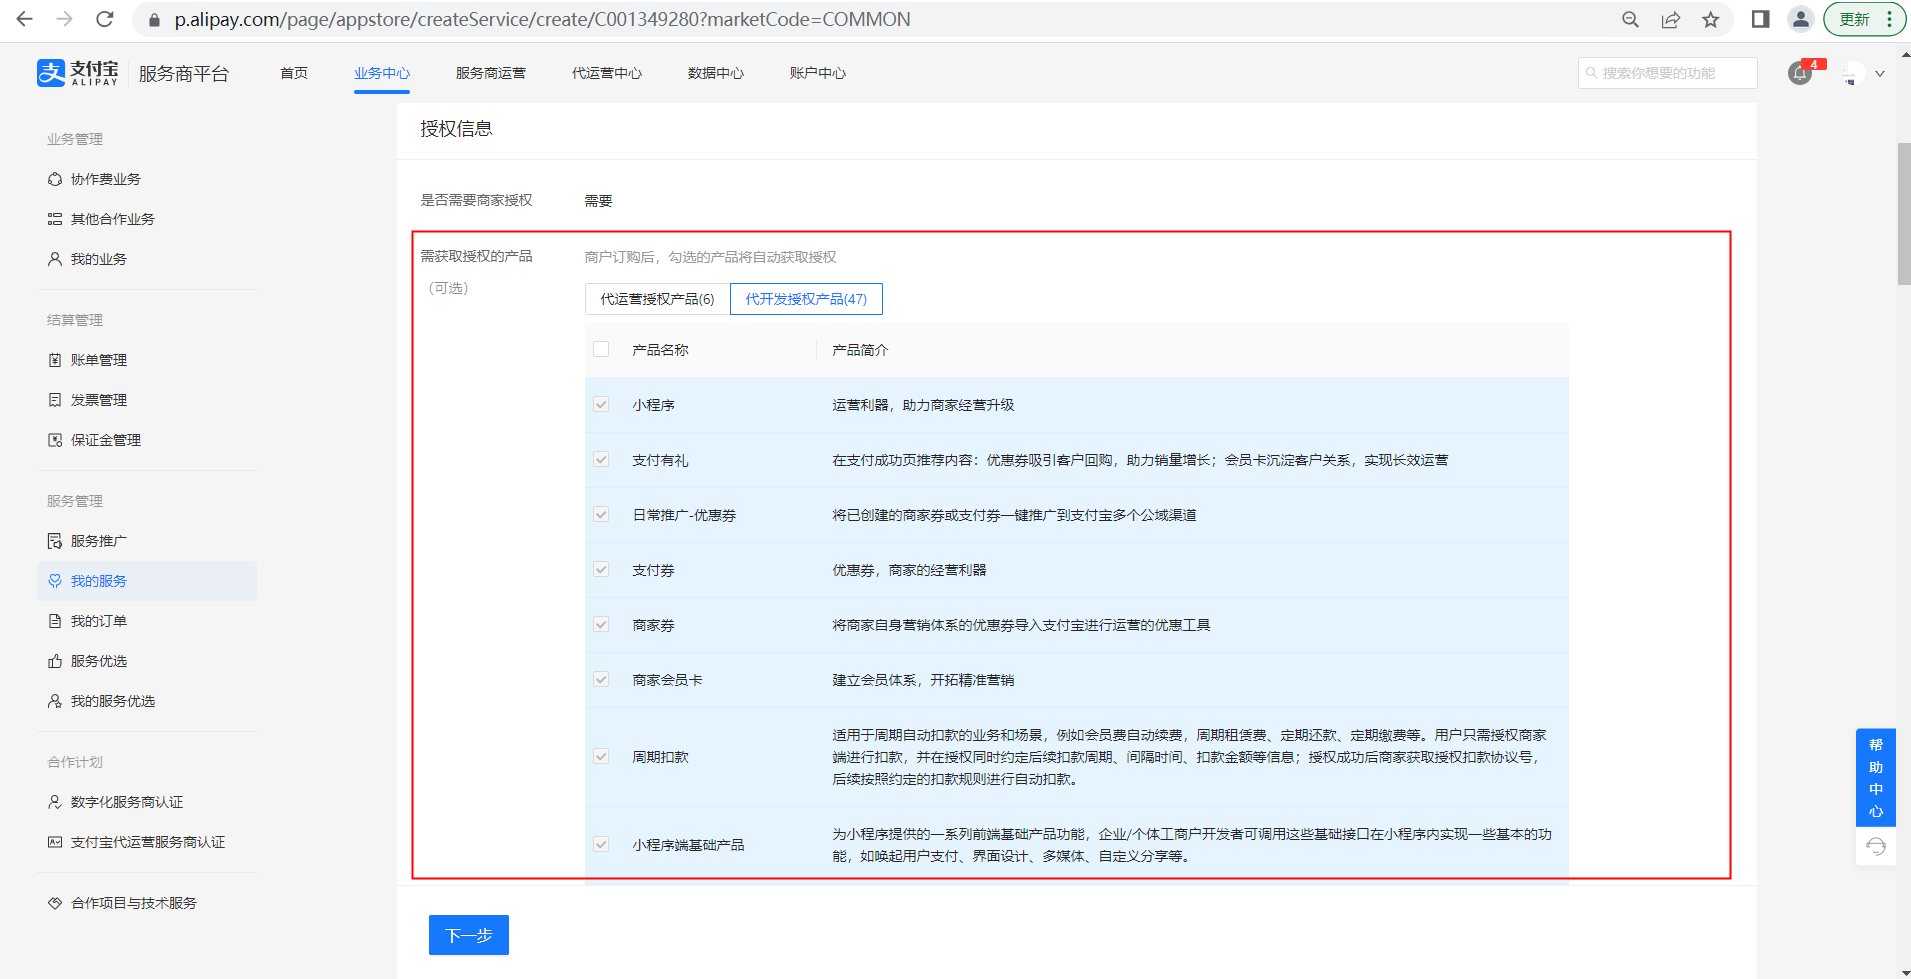Viewport: 1911px width, 979px height.
Task: Click the share page icon in address bar
Action: coord(1670,19)
